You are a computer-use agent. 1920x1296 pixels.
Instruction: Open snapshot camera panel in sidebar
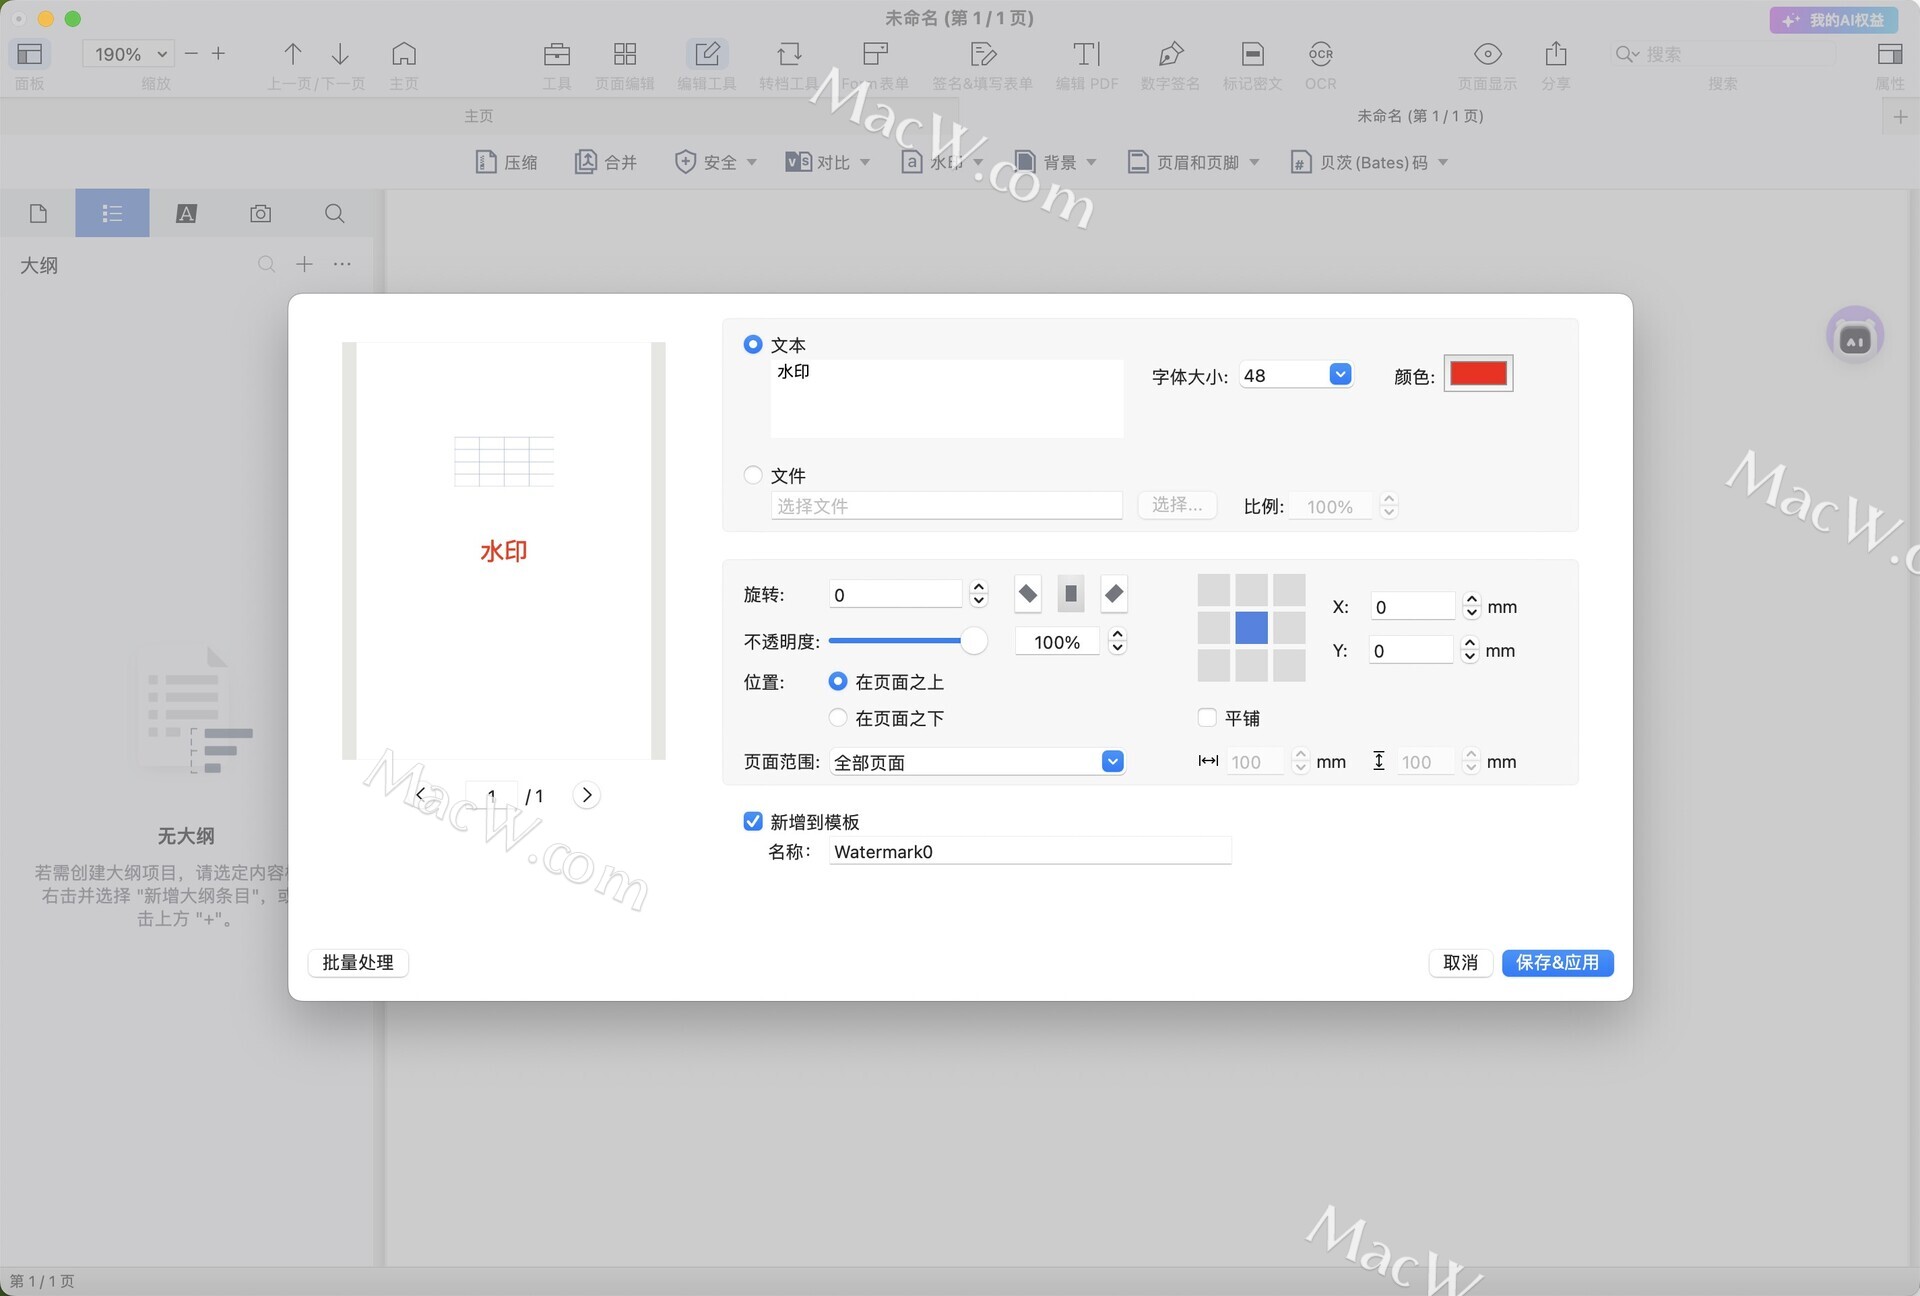[x=261, y=213]
